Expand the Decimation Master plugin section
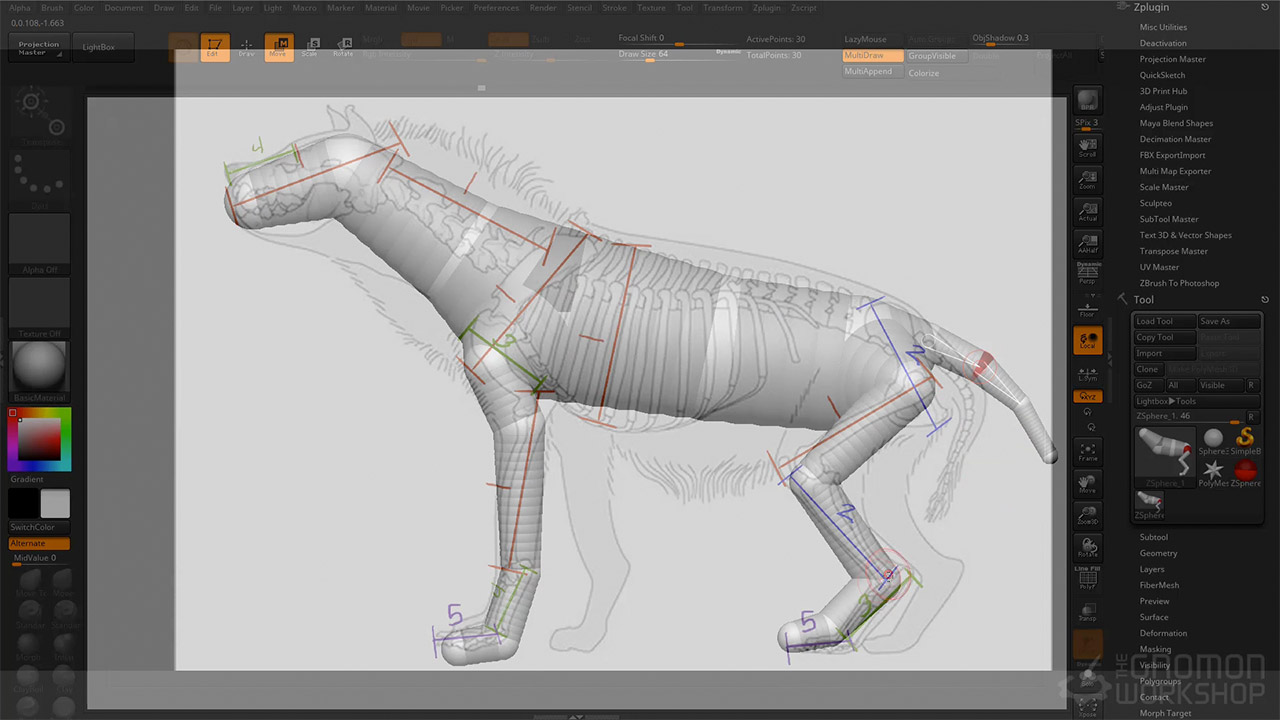 [x=1175, y=139]
